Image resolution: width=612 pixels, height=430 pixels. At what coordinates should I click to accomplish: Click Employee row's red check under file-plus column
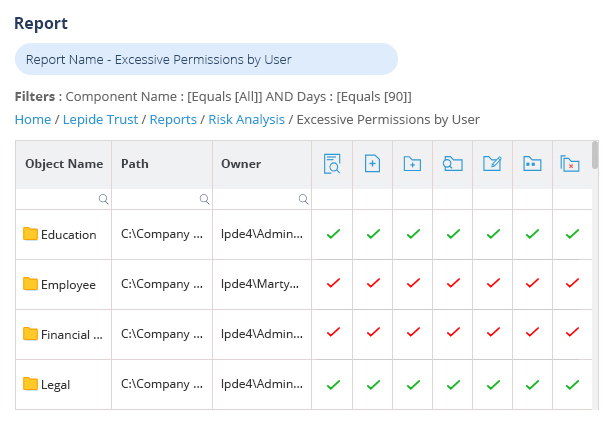374,283
